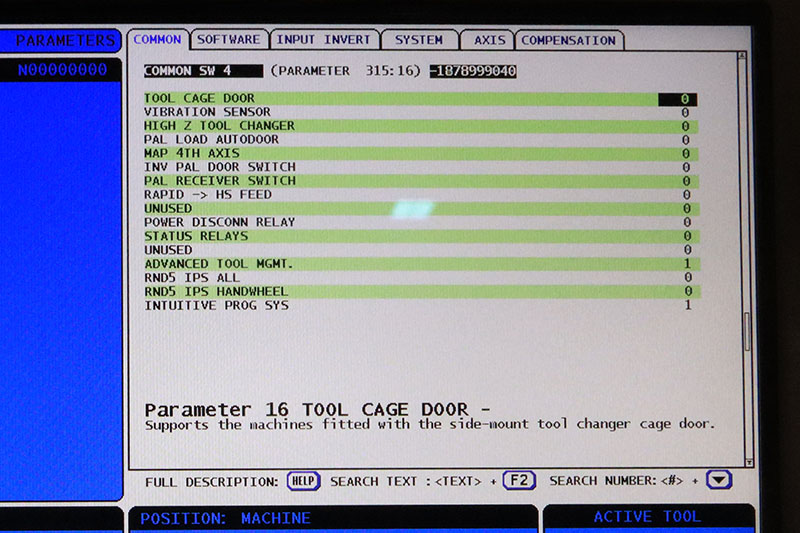The height and width of the screenshot is (533, 800).
Task: Click the SEARCH TEXT label
Action: coord(373,481)
